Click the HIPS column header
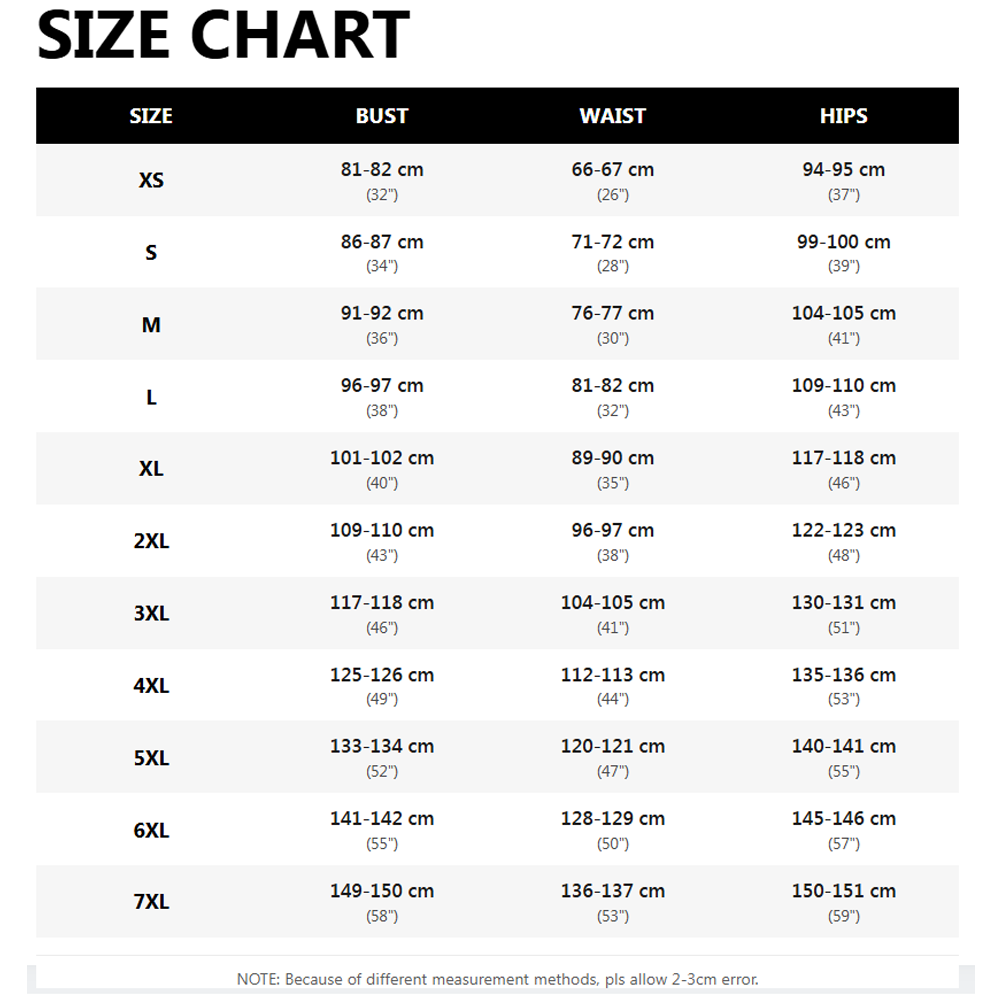The height and width of the screenshot is (1001, 1001). click(x=843, y=116)
